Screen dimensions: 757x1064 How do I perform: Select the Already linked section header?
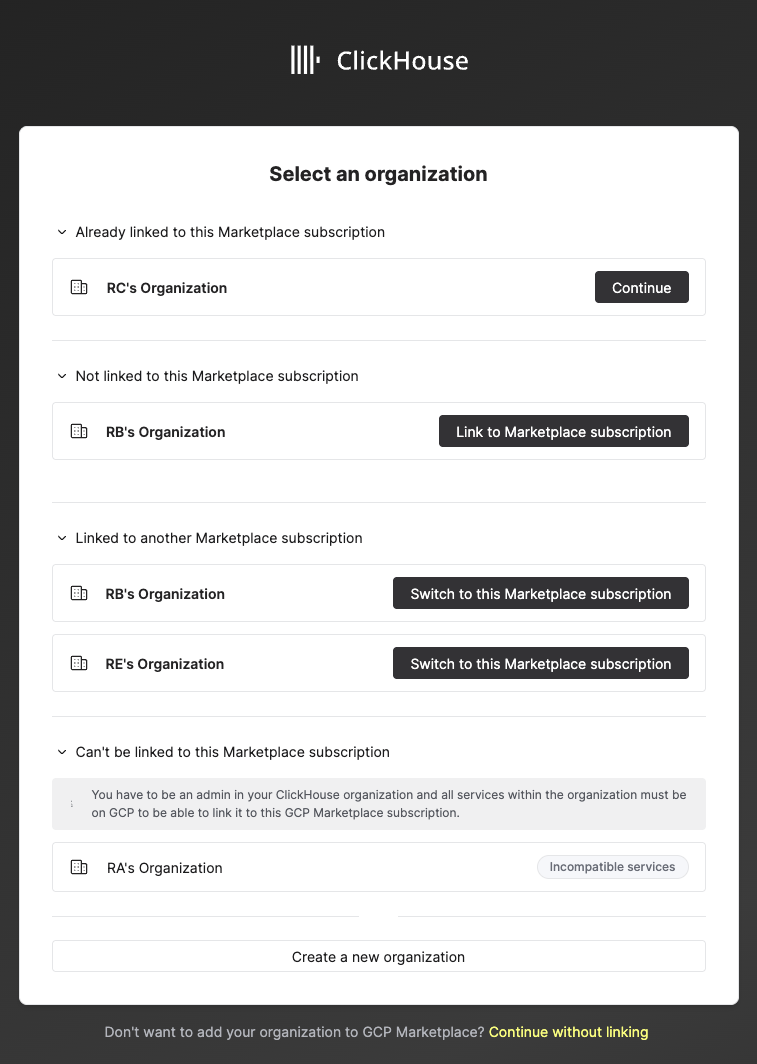pyautogui.click(x=230, y=231)
